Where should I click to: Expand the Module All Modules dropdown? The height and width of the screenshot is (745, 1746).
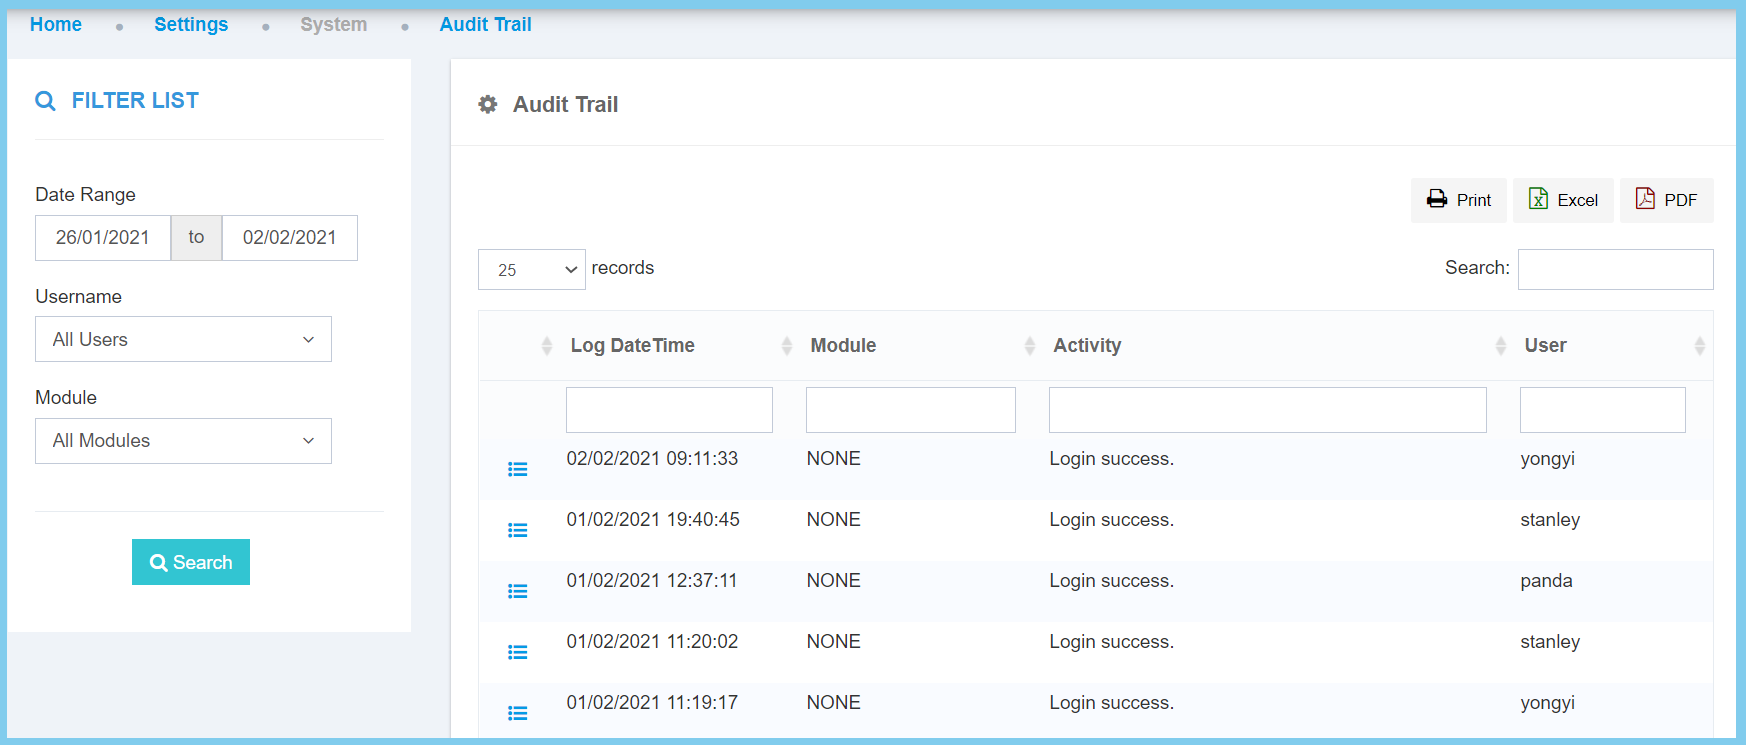[x=183, y=441]
